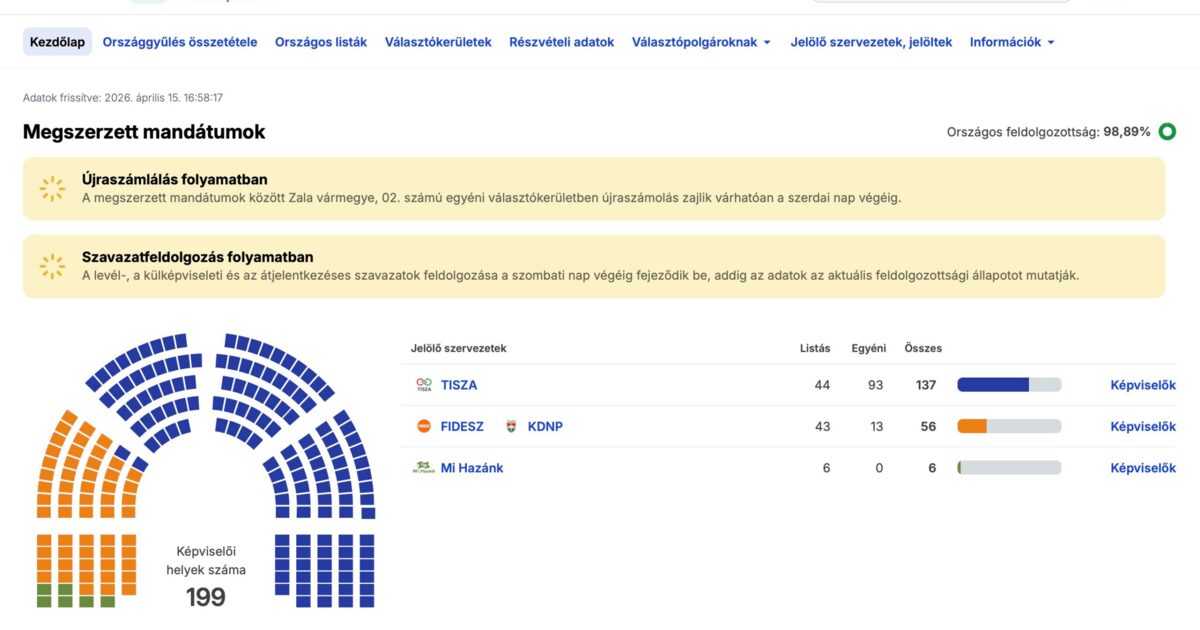Expand the Választópolgároknak dropdown menu
Viewport: 1200px width, 630px height.
[x=701, y=42]
